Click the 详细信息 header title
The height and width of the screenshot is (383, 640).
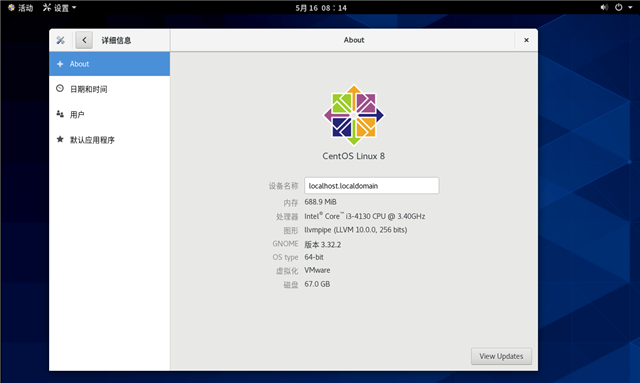[116, 40]
